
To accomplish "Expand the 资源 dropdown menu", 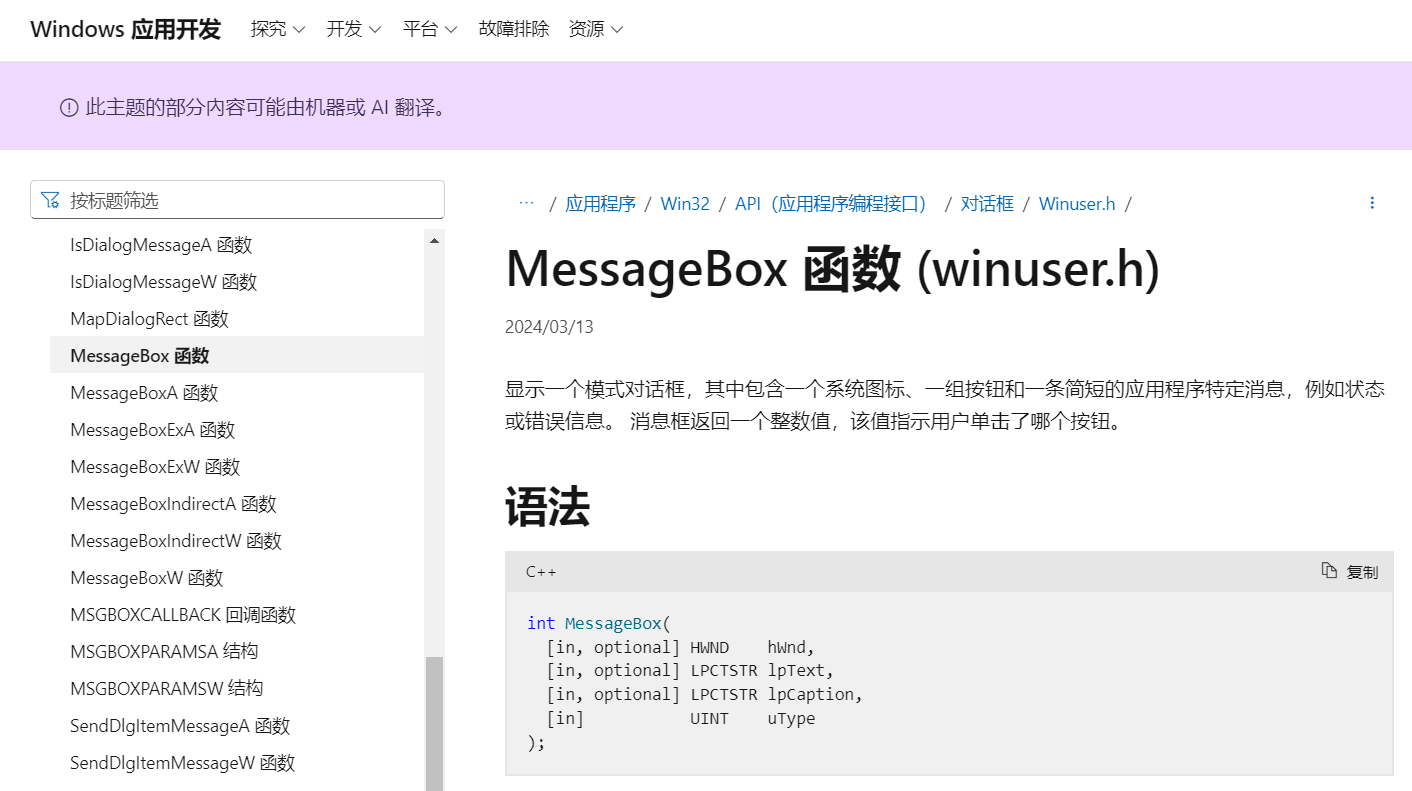I will pyautogui.click(x=596, y=29).
